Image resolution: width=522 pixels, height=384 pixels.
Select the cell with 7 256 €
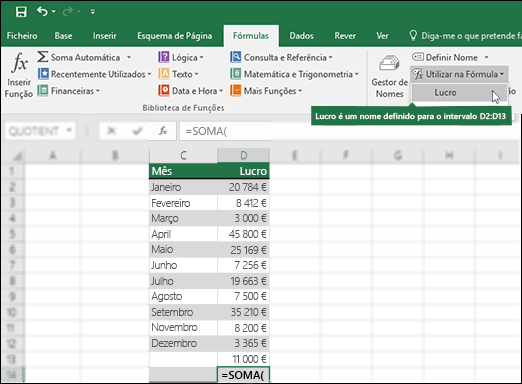(243, 265)
